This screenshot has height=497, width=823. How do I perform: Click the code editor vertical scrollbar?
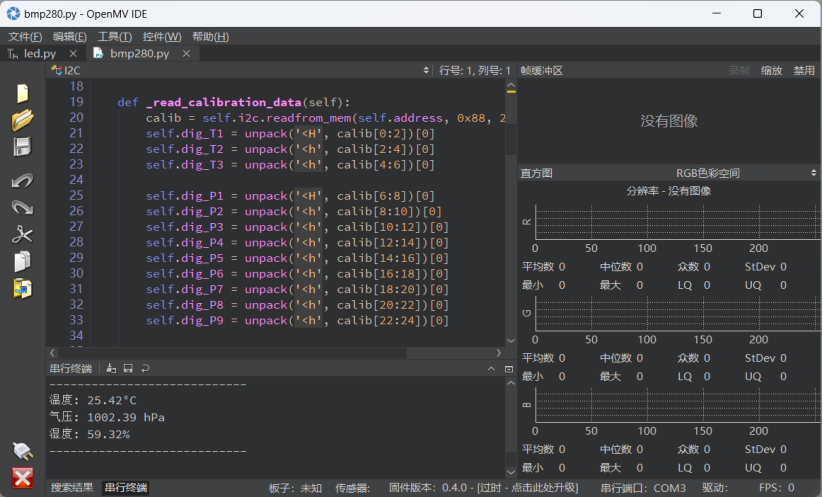[x=511, y=213]
